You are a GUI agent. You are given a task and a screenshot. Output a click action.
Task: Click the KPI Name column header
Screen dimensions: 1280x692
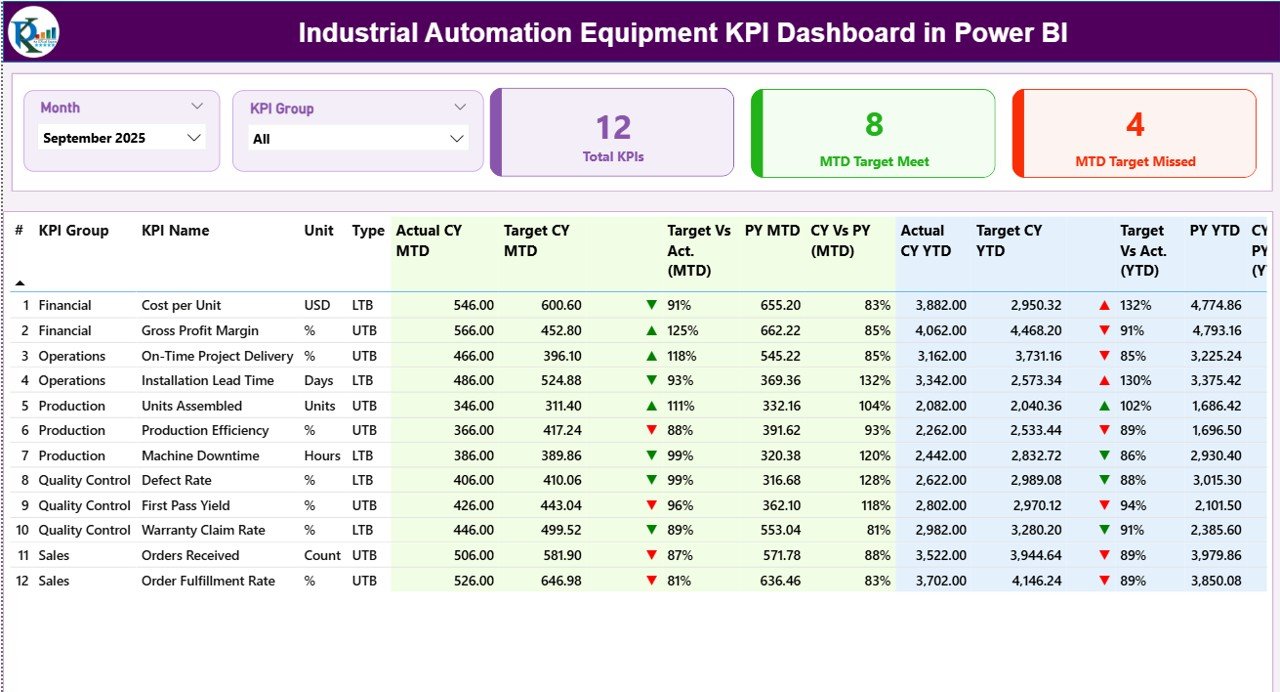175,230
